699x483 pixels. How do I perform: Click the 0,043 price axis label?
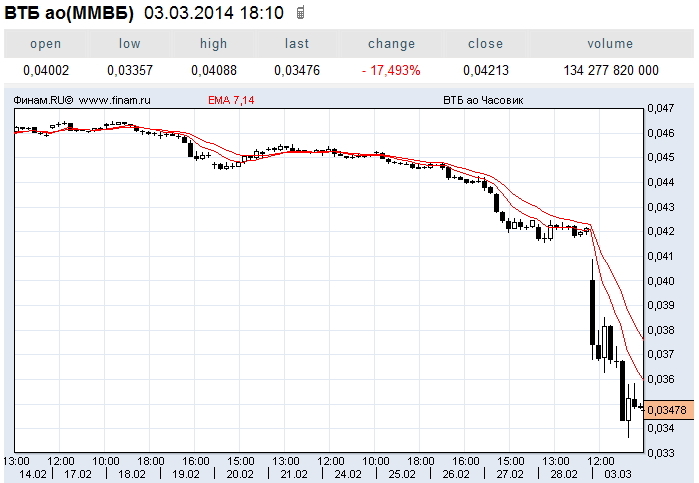click(661, 207)
